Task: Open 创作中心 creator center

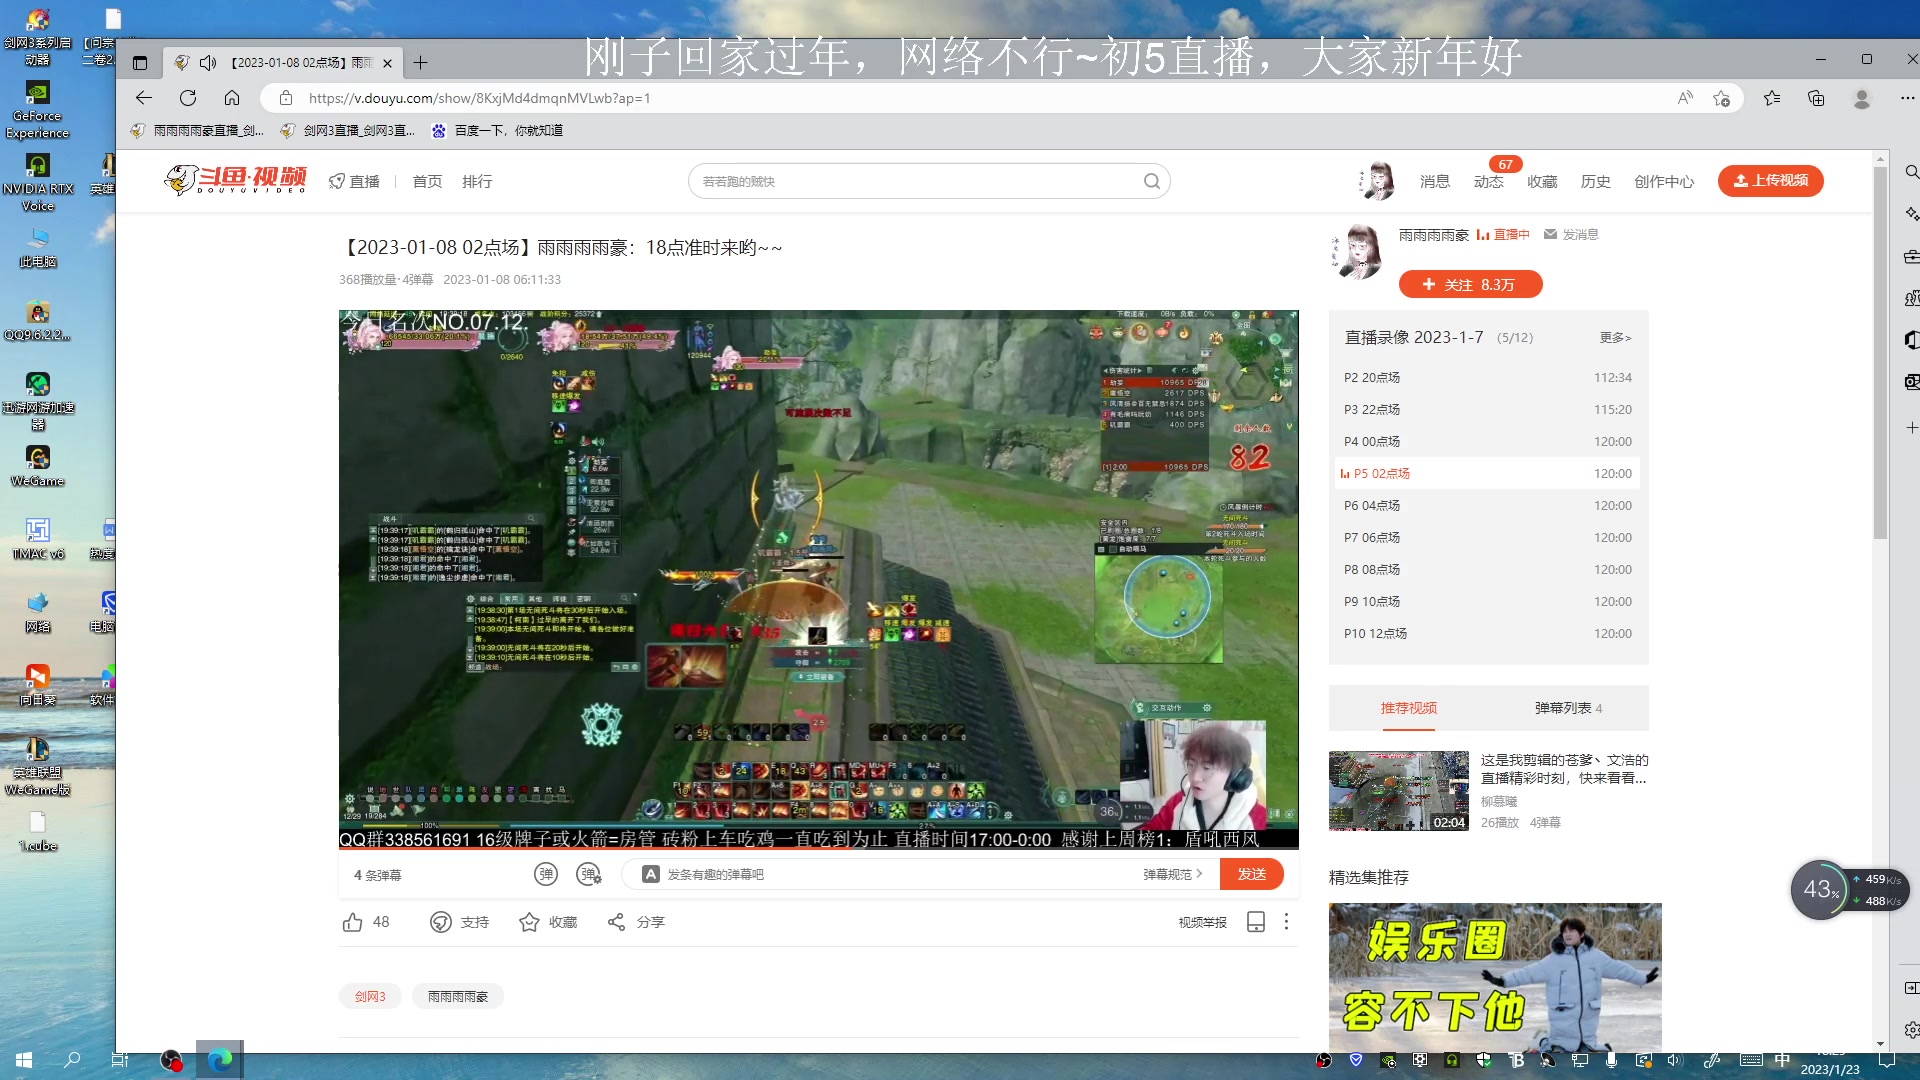Action: coord(1664,181)
